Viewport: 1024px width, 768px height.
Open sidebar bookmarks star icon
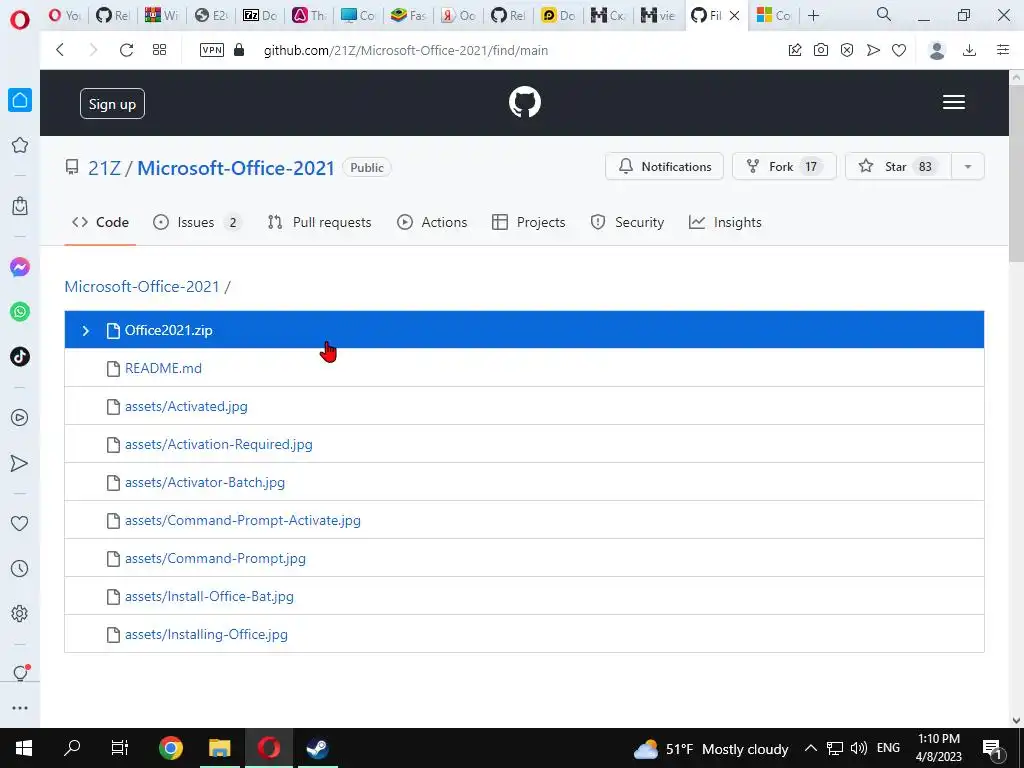(x=20, y=145)
